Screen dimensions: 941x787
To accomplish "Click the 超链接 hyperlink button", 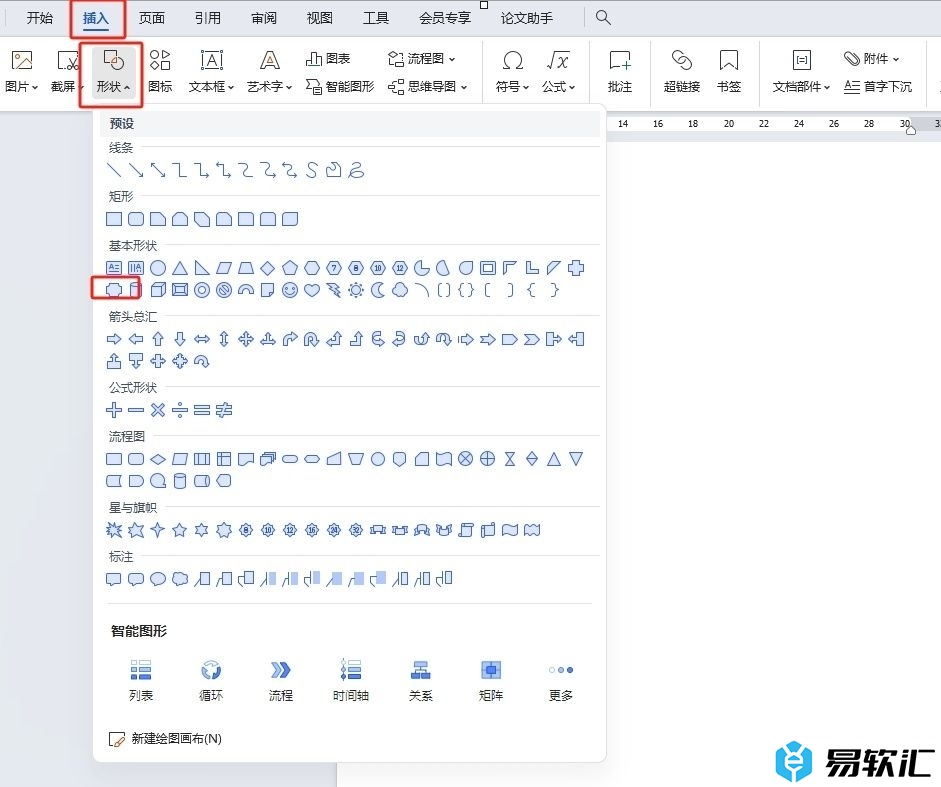I will [682, 72].
